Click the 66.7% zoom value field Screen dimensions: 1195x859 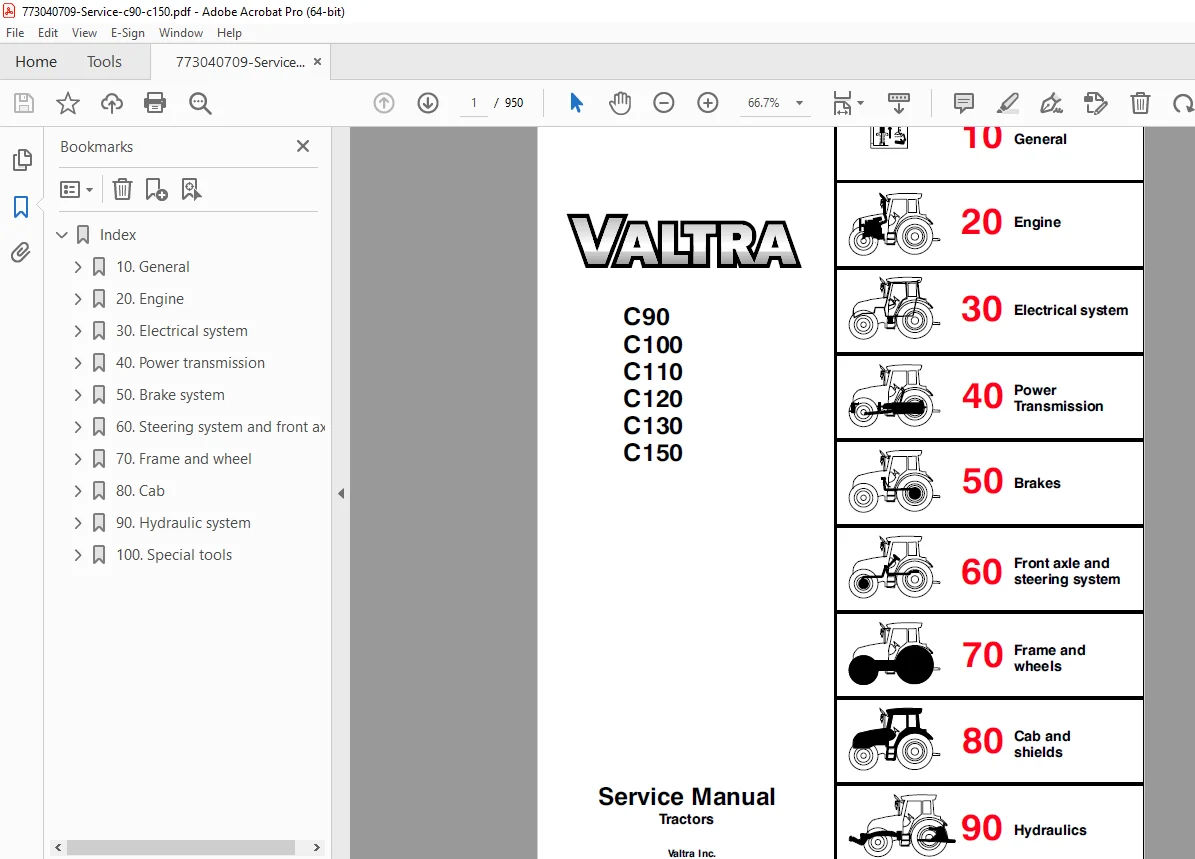764,103
